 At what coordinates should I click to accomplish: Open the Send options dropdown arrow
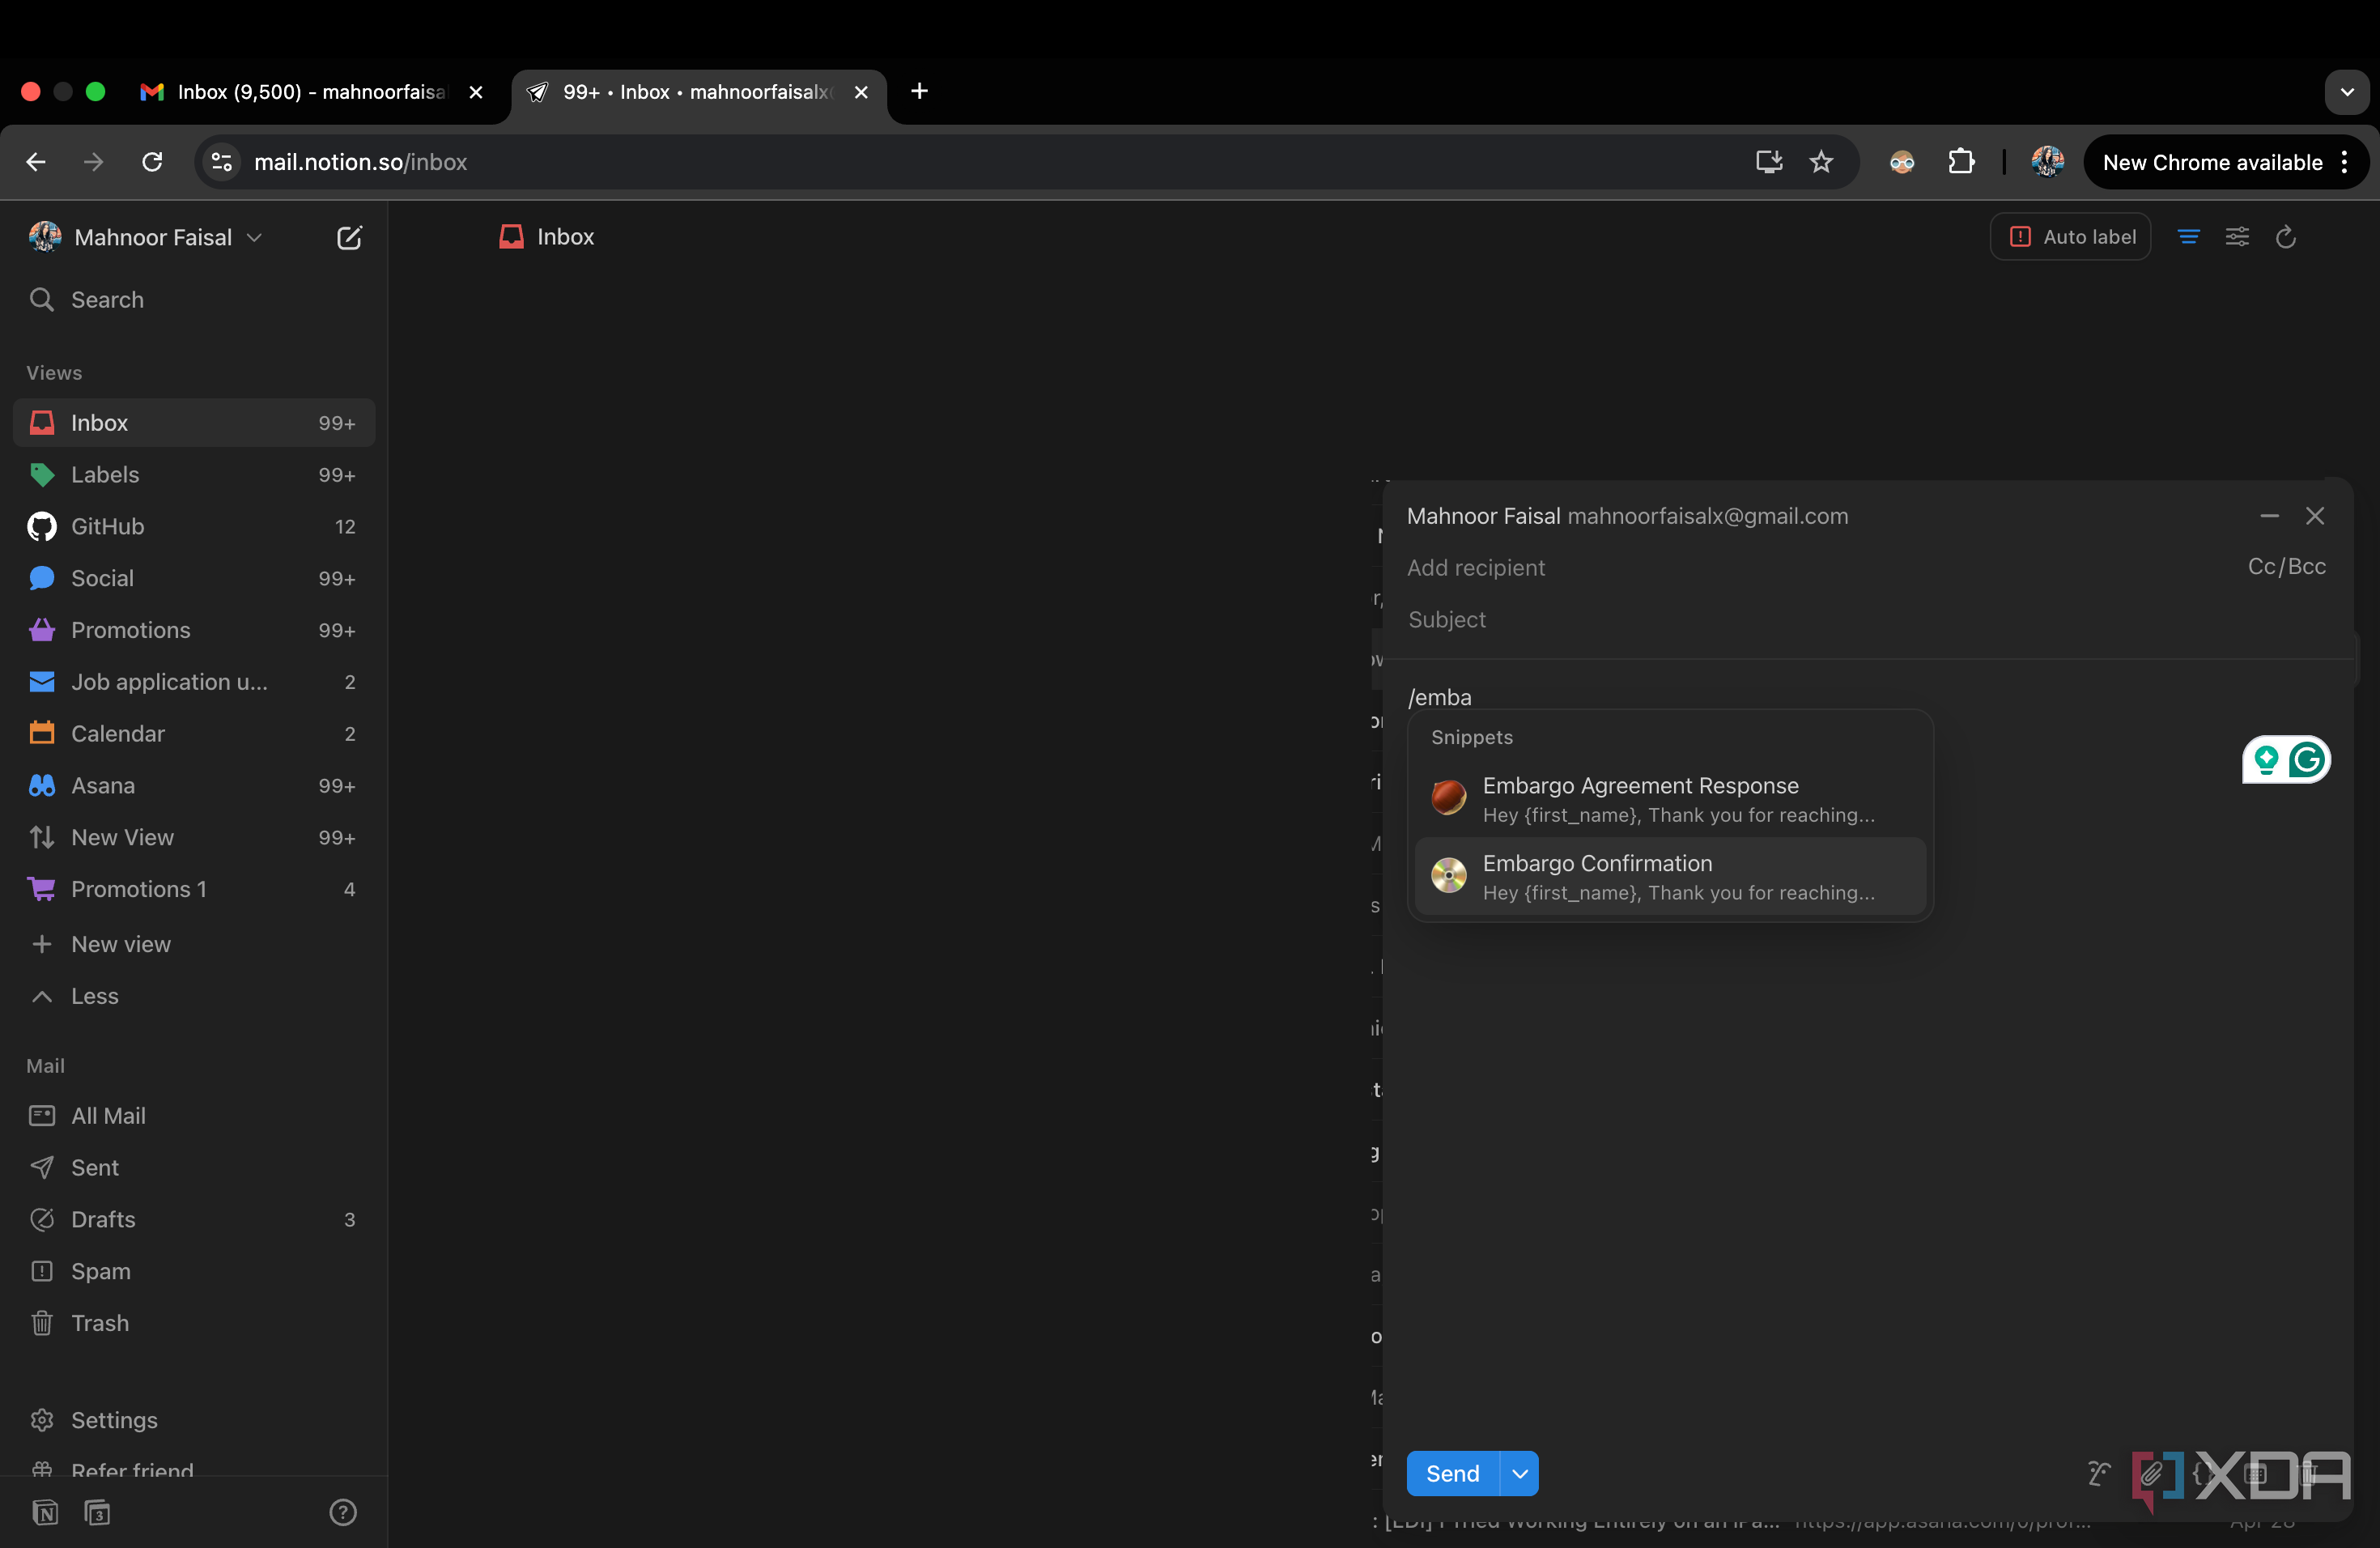pyautogui.click(x=1520, y=1473)
